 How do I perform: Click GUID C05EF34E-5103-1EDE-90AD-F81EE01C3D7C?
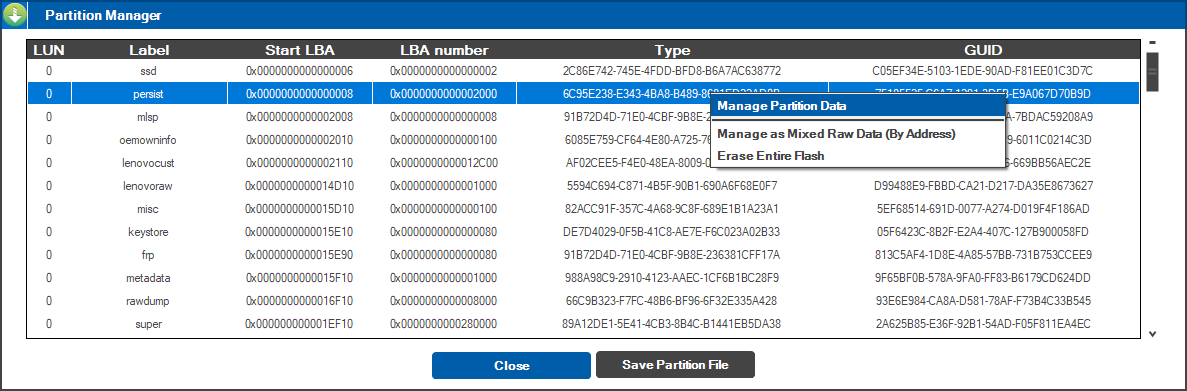pos(983,71)
